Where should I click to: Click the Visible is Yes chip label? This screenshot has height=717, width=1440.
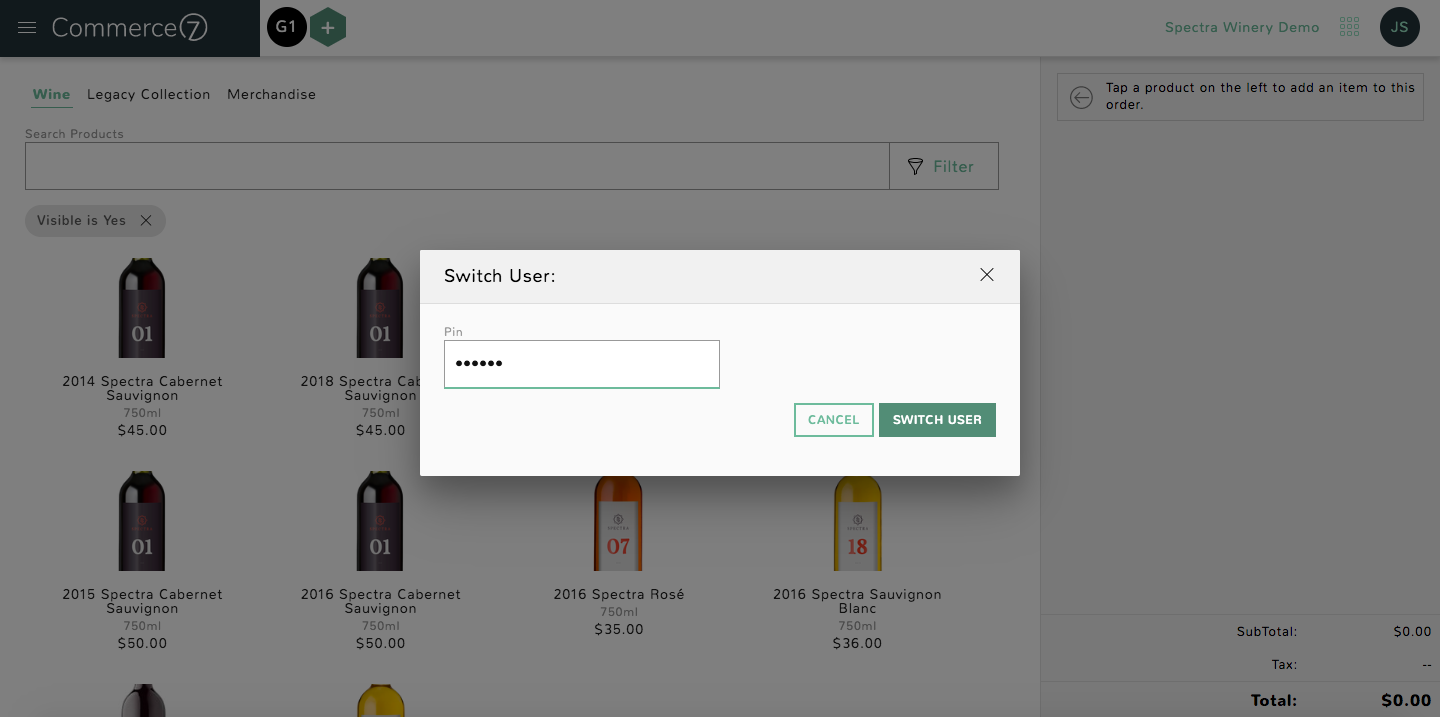pos(81,221)
